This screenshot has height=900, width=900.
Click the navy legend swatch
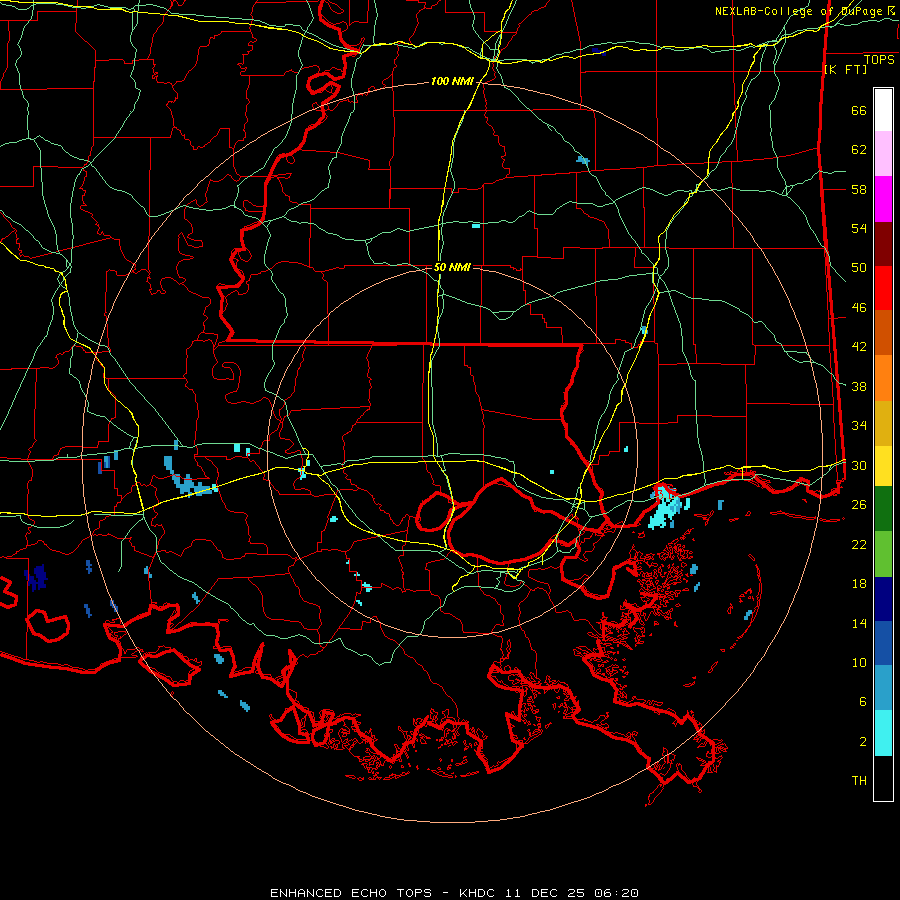pyautogui.click(x=883, y=599)
